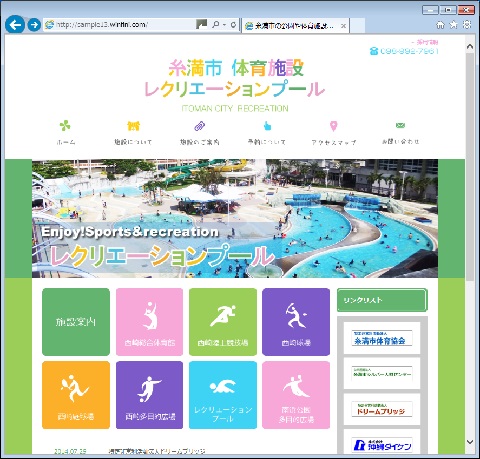Open the Favorites star icon

click(x=454, y=25)
